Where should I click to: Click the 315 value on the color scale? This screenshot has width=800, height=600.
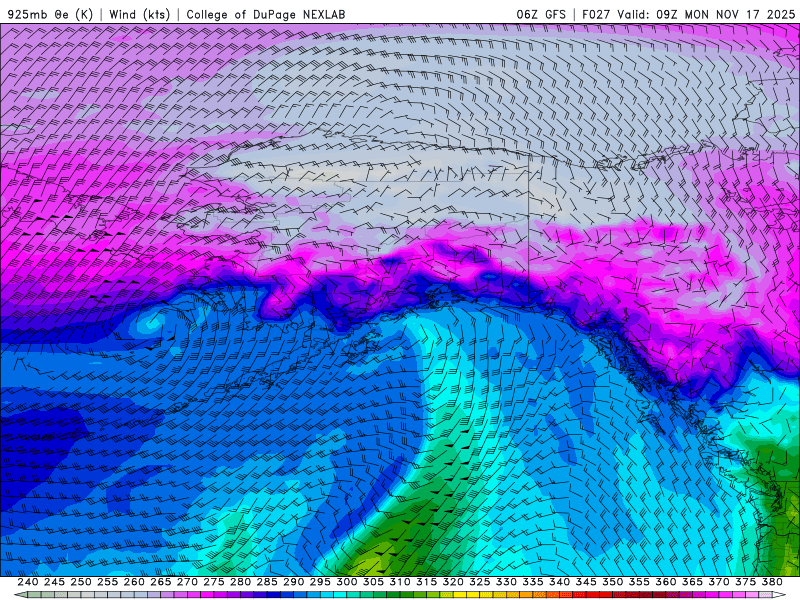[x=426, y=582]
